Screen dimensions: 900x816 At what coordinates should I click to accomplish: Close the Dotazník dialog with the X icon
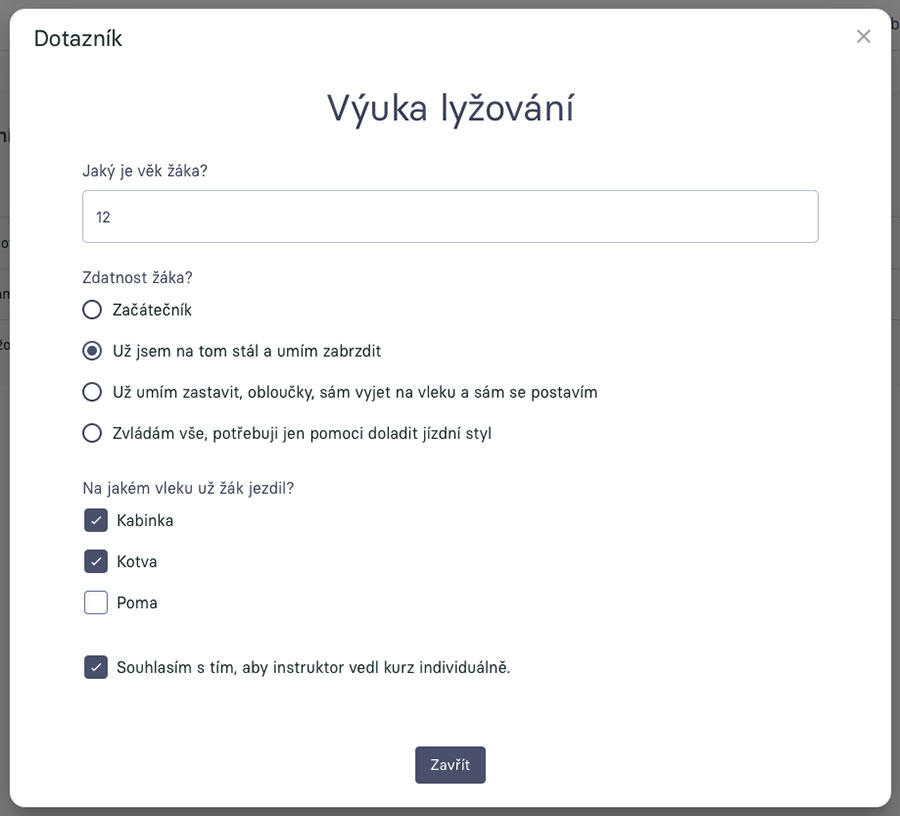pyautogui.click(x=864, y=37)
